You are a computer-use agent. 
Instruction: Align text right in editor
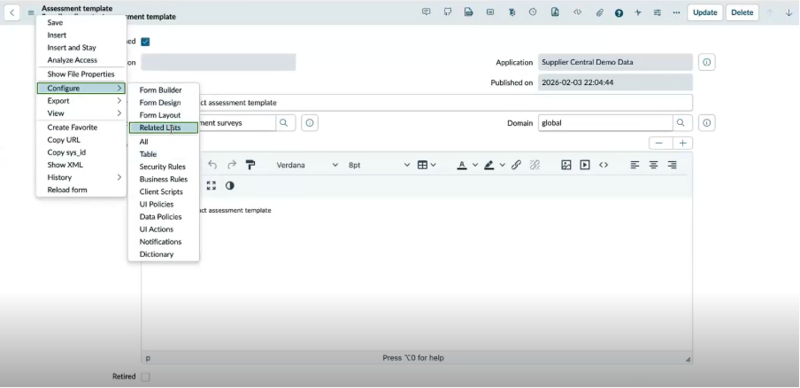click(x=672, y=165)
